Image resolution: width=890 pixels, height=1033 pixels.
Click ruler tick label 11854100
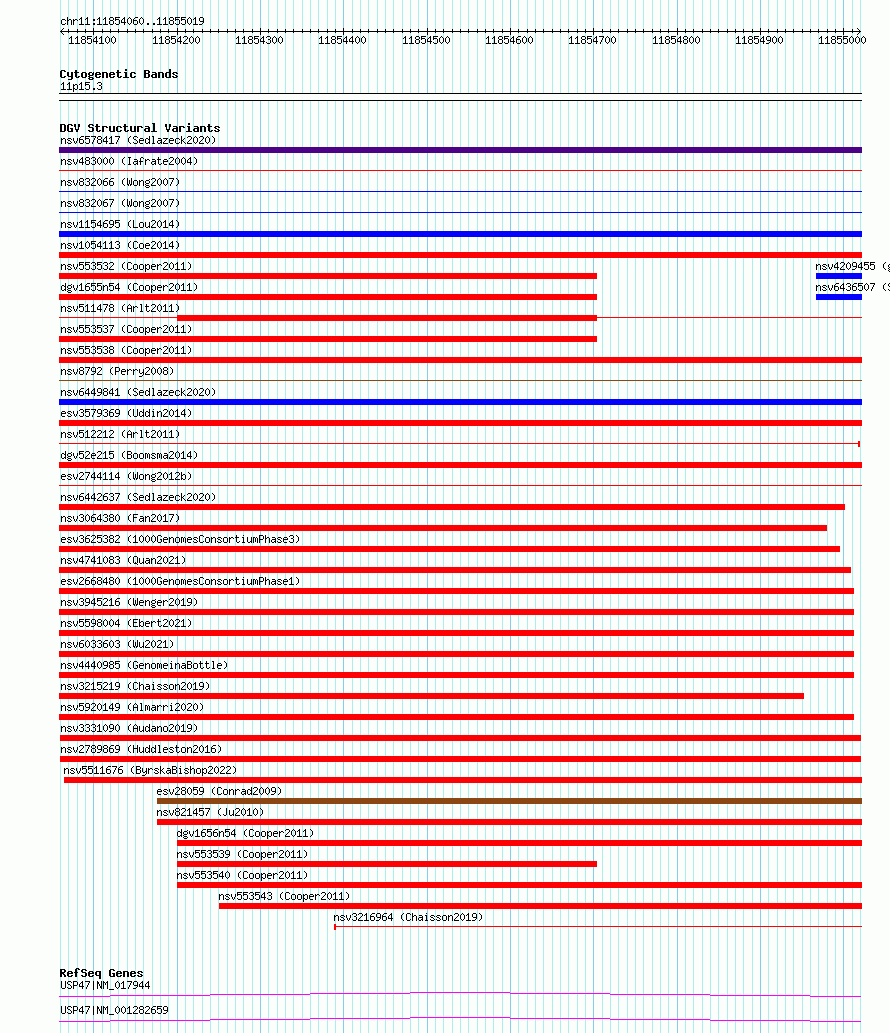[92, 40]
